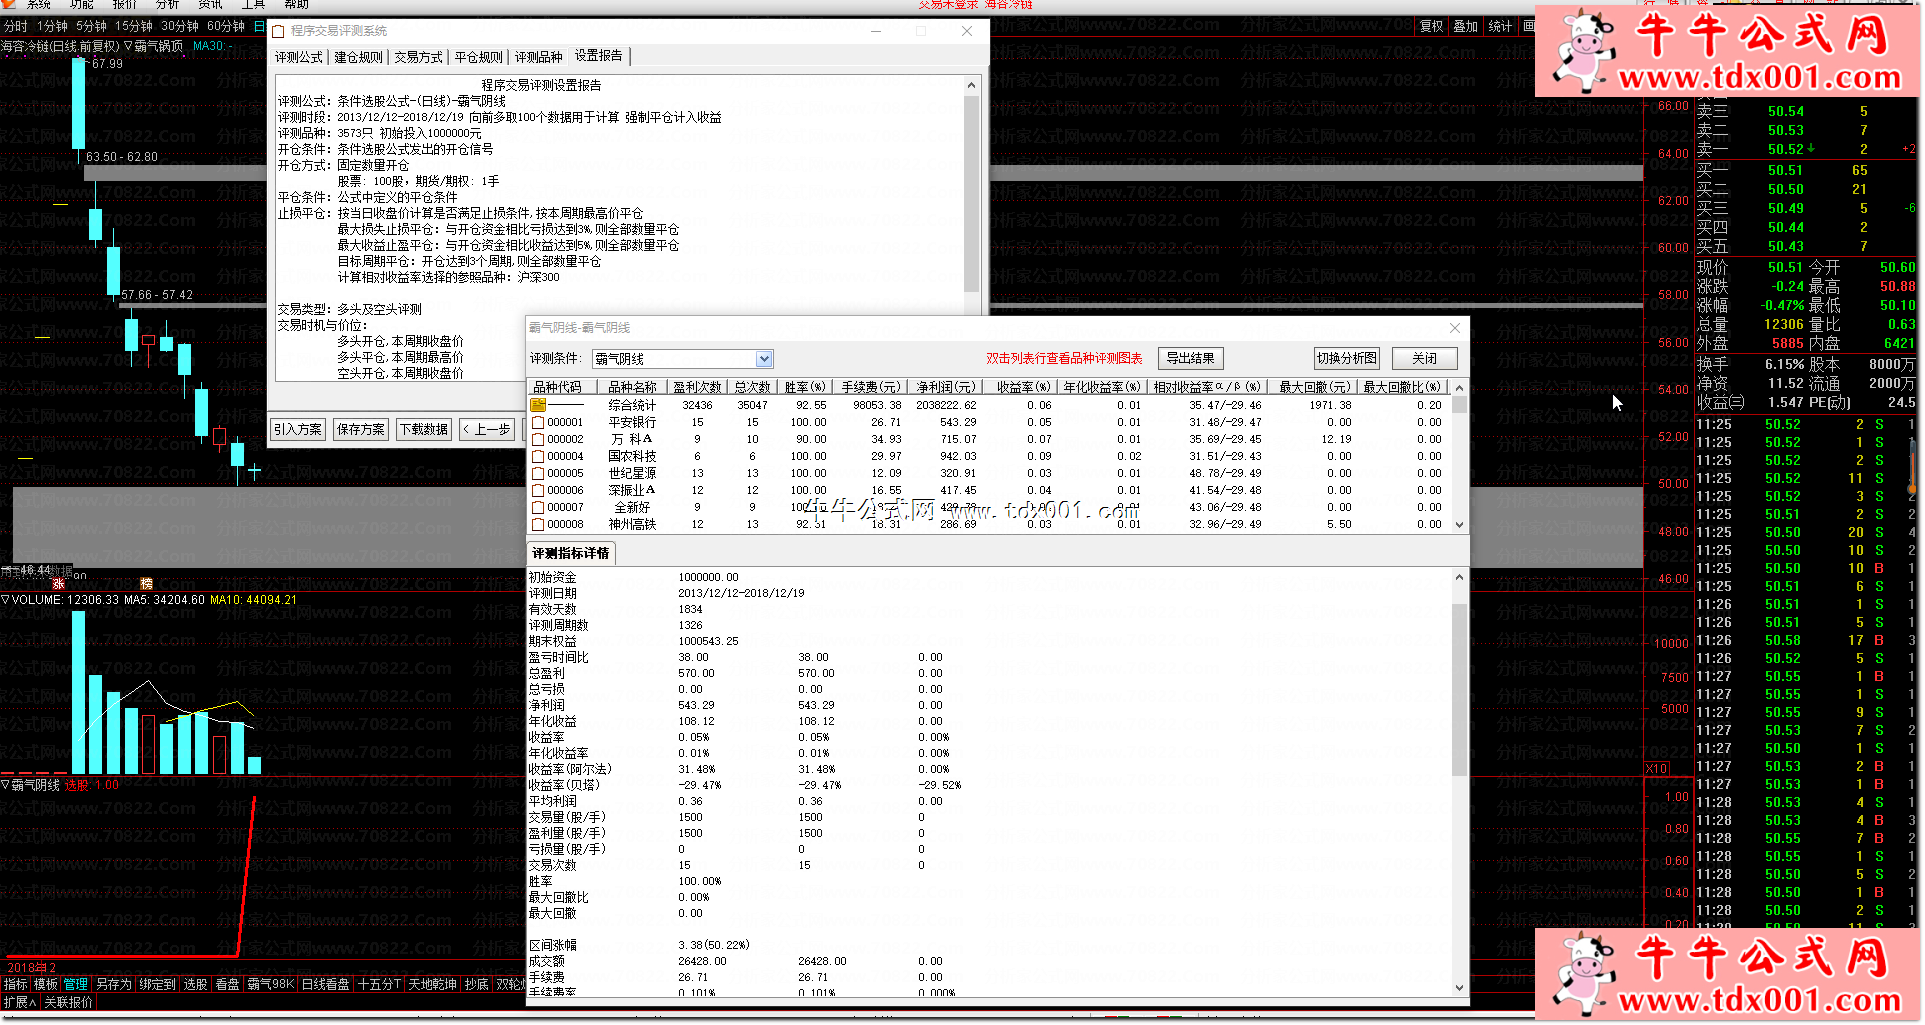This screenshot has width=1925, height=1025.
Task: Select stock icon for 000001 平安银行
Action: [x=538, y=422]
